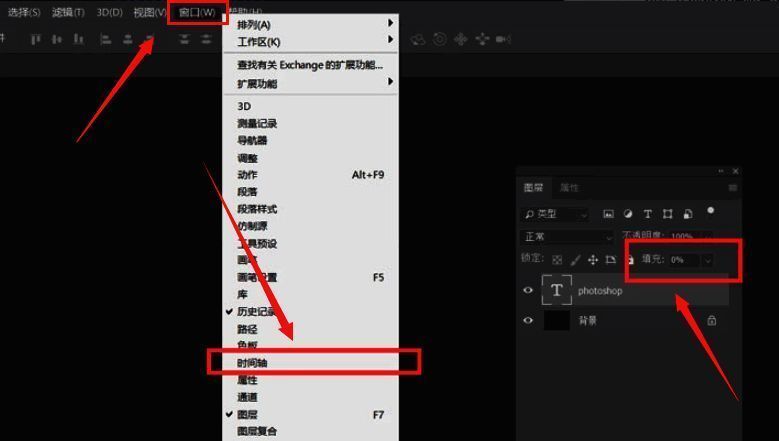The height and width of the screenshot is (441, 779).
Task: Expand the 扩展功能 submenu
Action: 310,83
